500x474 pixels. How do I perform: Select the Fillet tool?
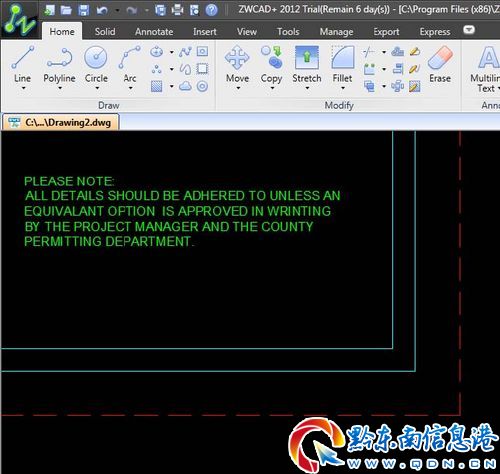(x=342, y=63)
